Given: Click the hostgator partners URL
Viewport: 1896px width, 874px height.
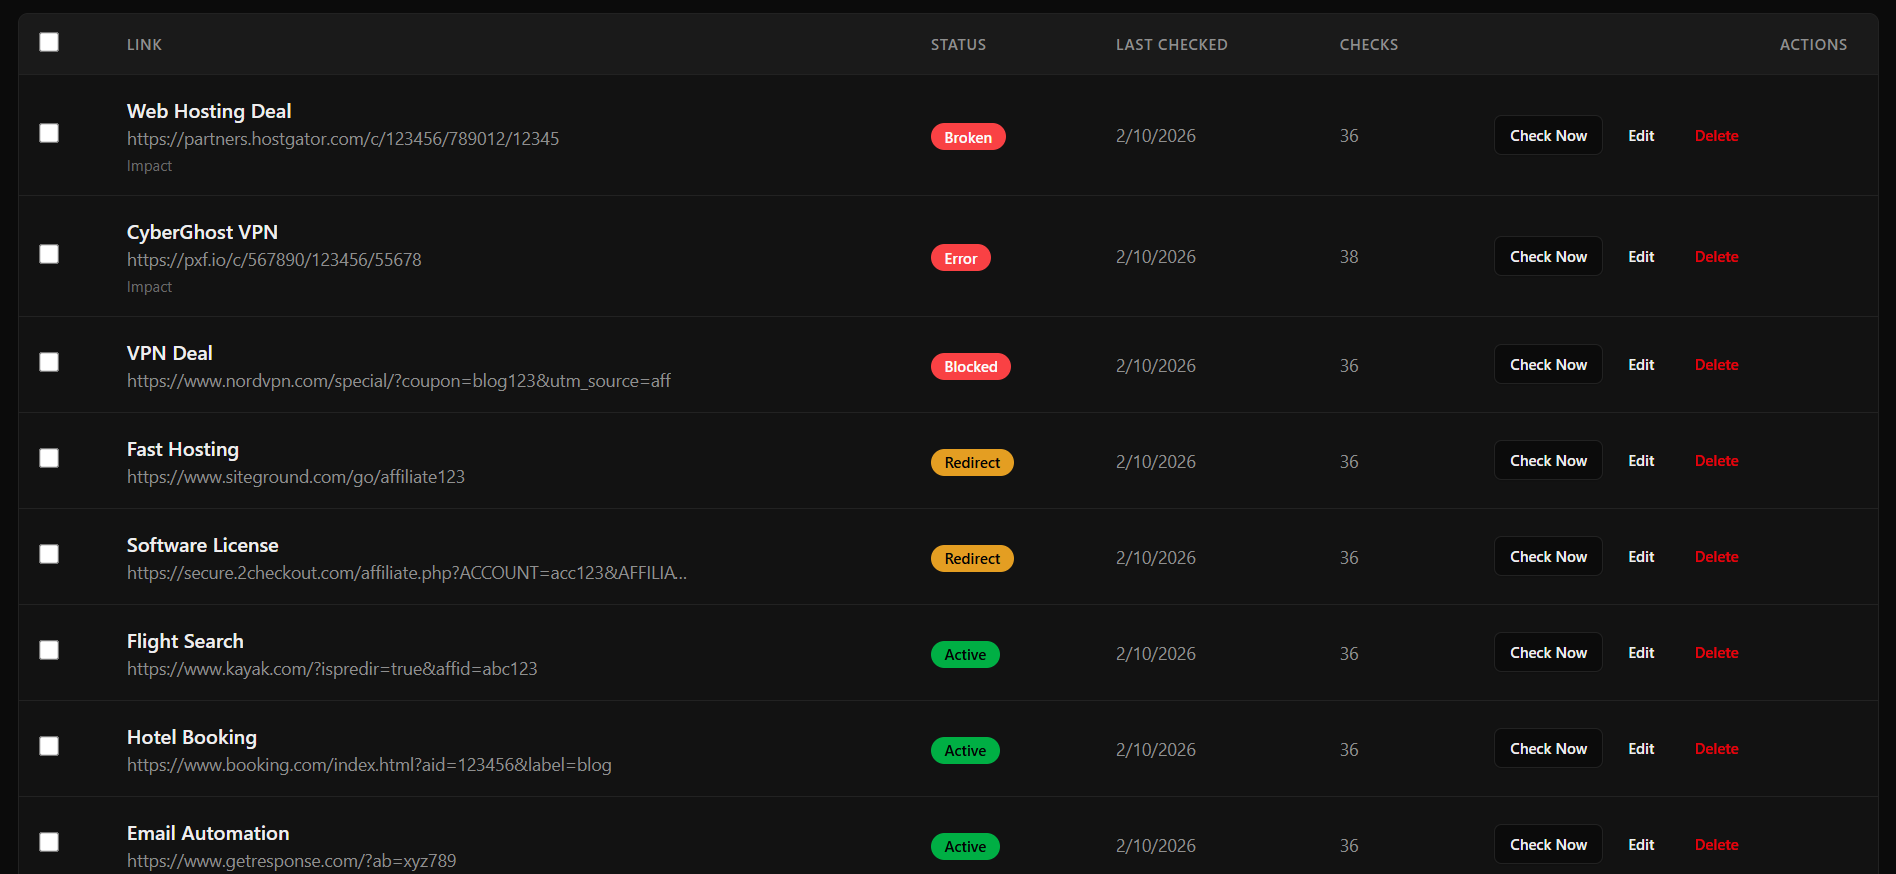Looking at the screenshot, I should tap(343, 139).
